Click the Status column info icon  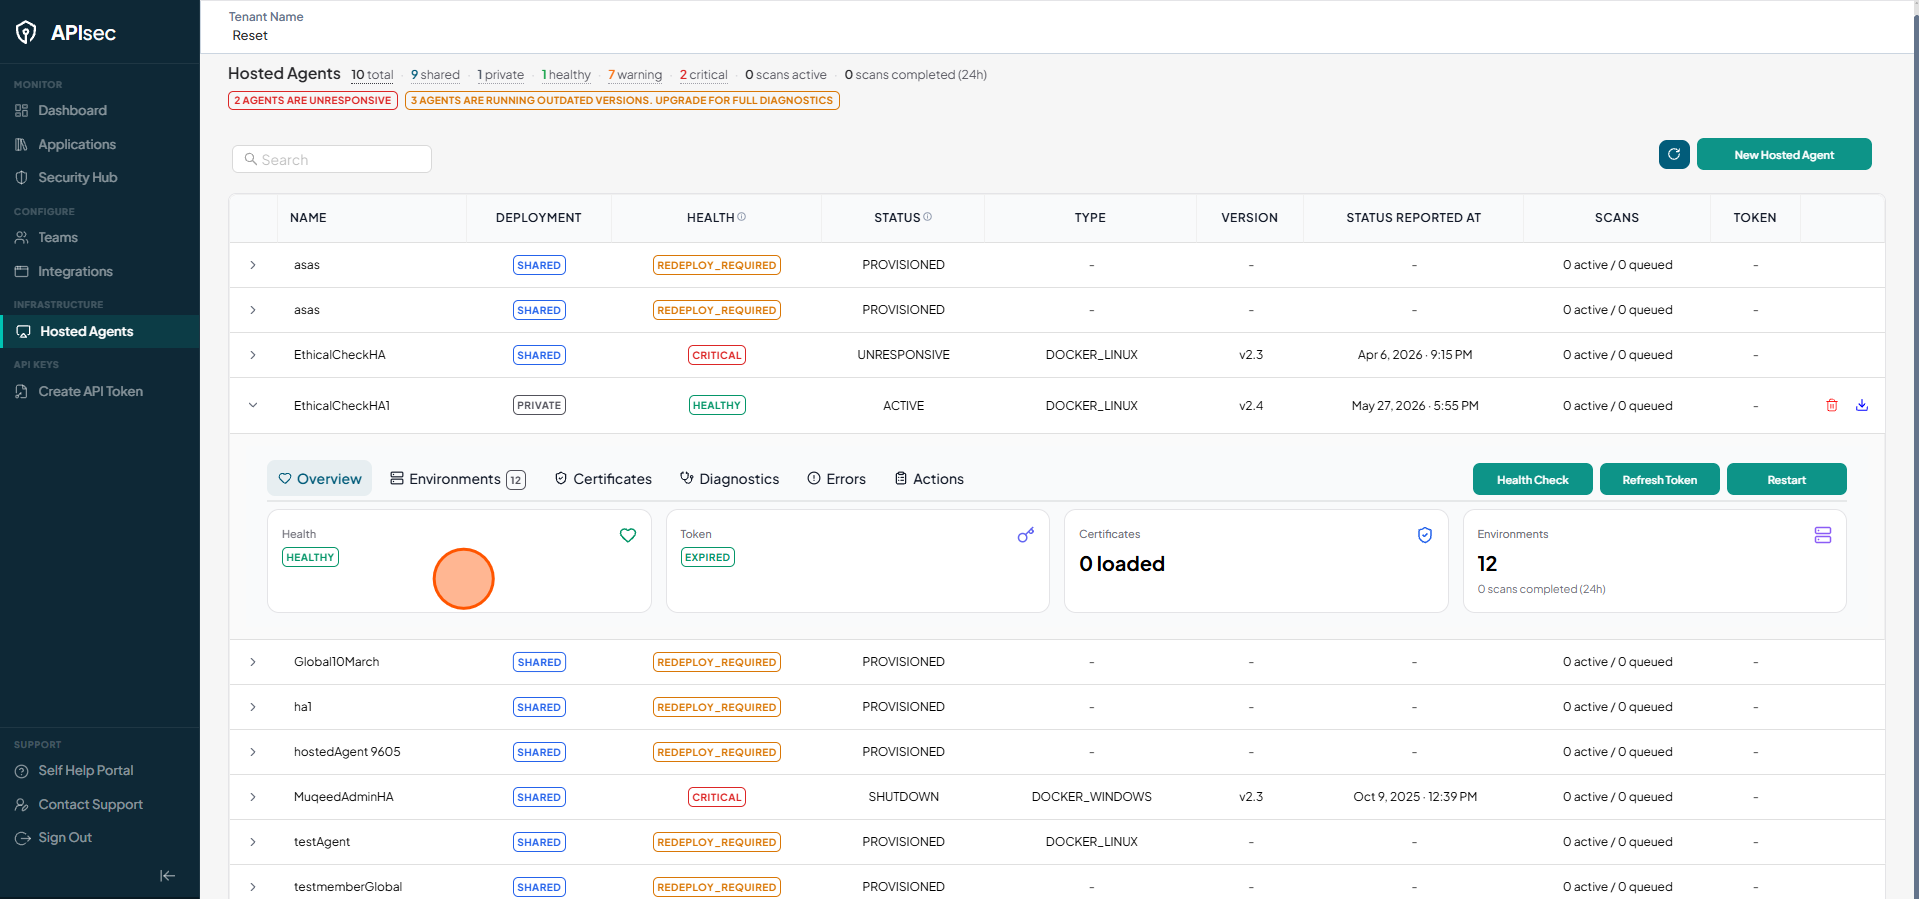(928, 217)
